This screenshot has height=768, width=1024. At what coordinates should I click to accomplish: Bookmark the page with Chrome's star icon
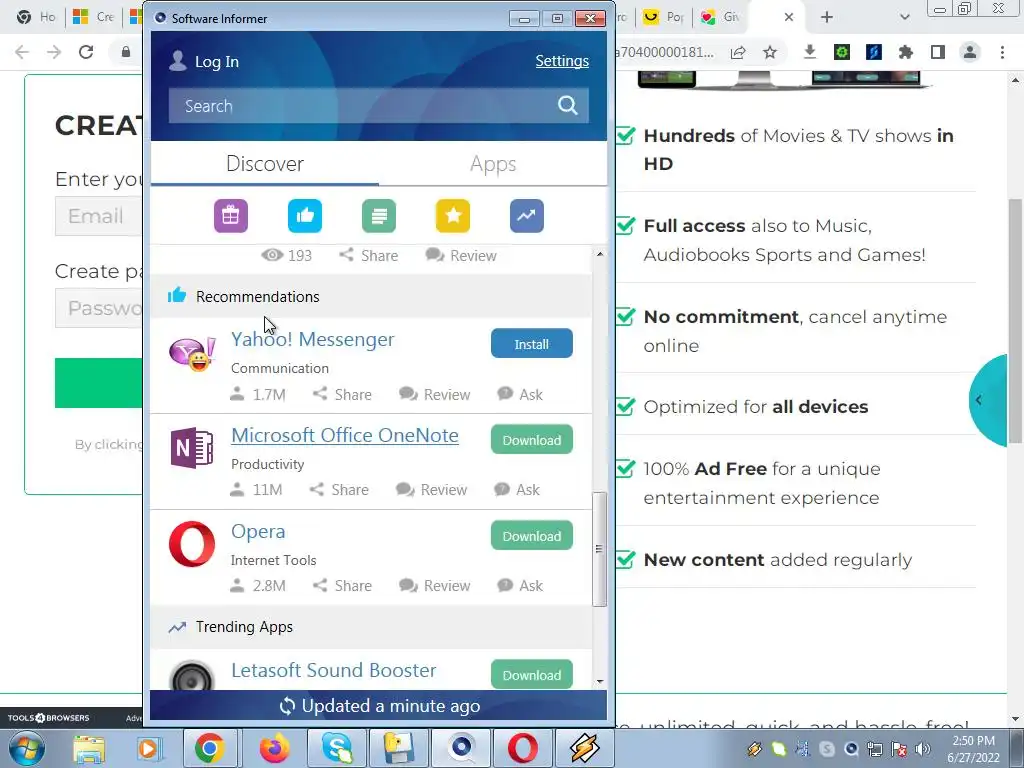(x=770, y=52)
